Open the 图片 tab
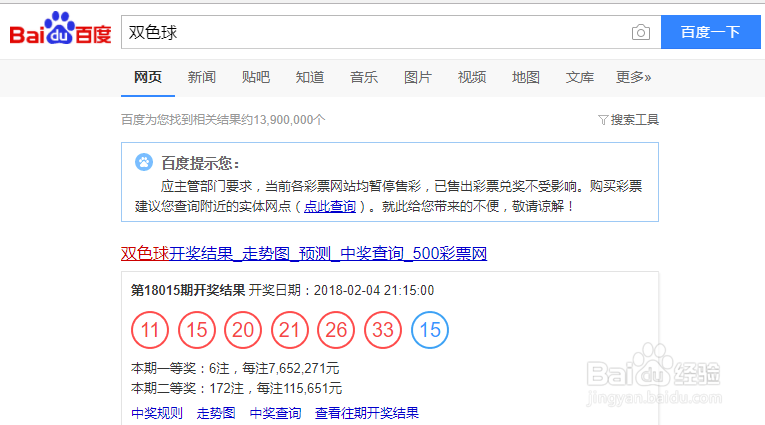 point(418,77)
